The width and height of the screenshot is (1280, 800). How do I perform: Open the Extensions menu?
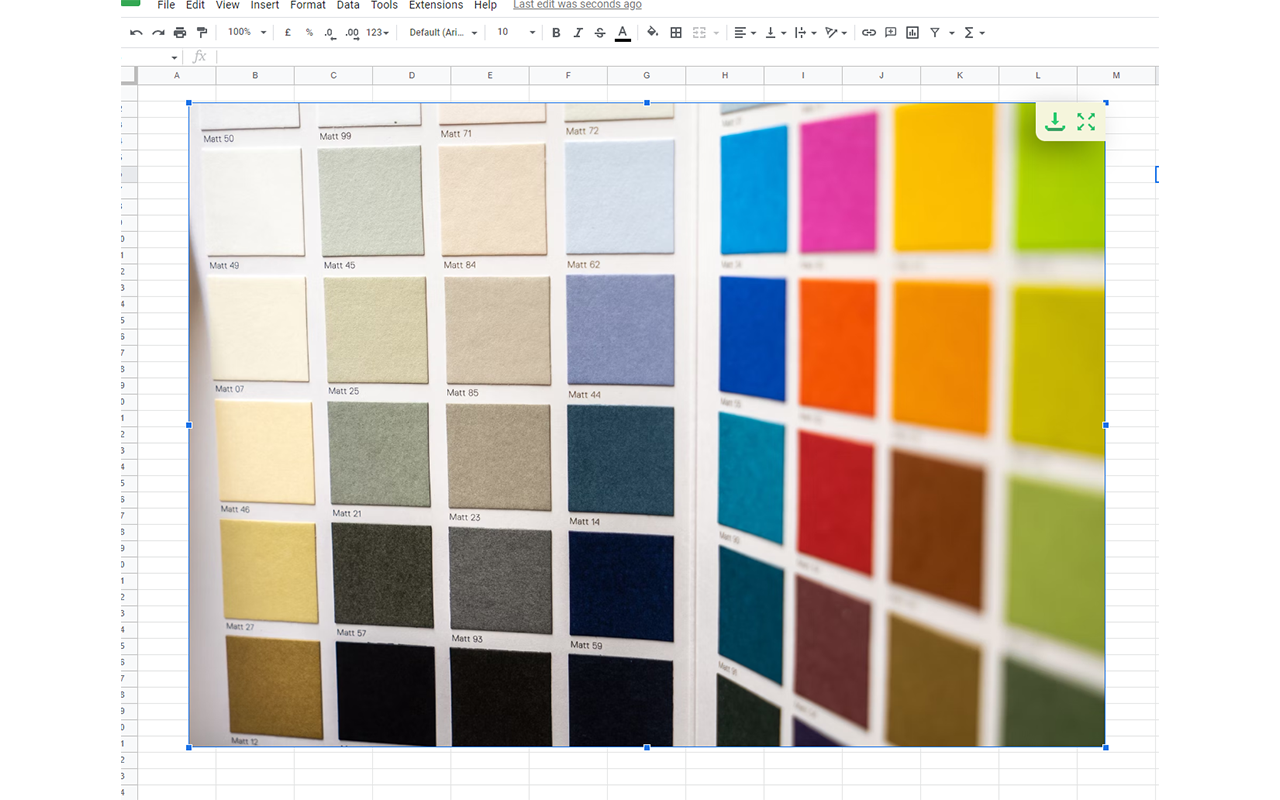point(436,5)
